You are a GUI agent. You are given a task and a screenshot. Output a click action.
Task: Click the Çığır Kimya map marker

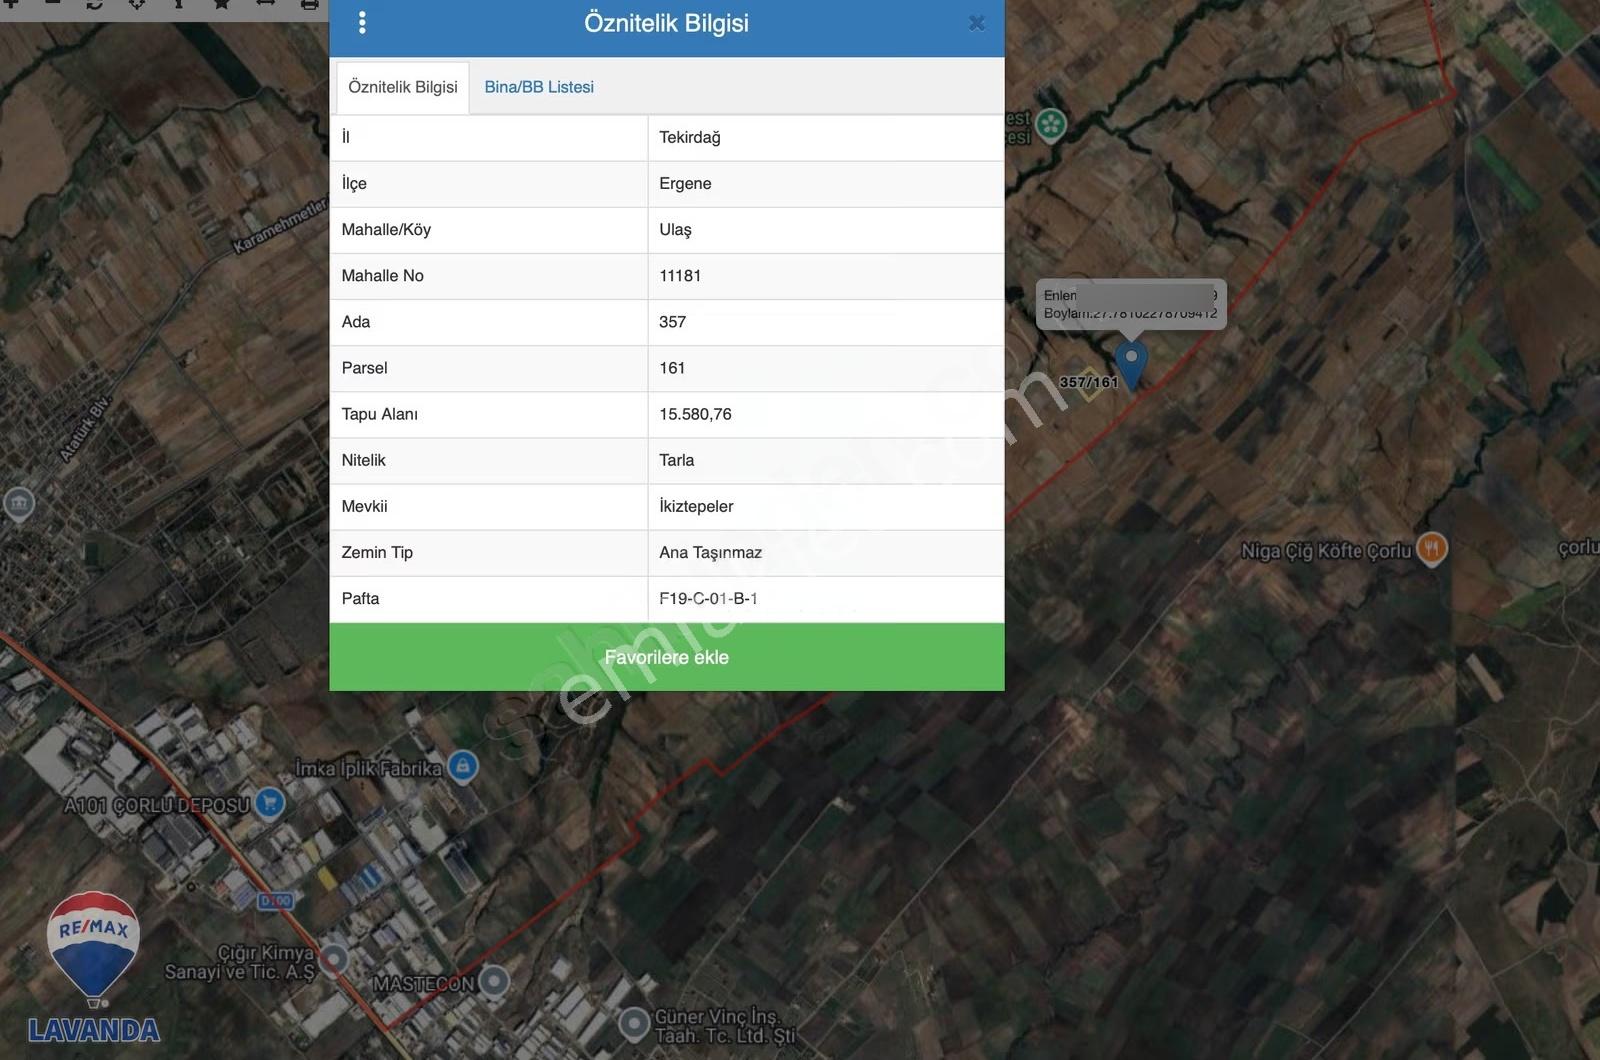point(333,959)
